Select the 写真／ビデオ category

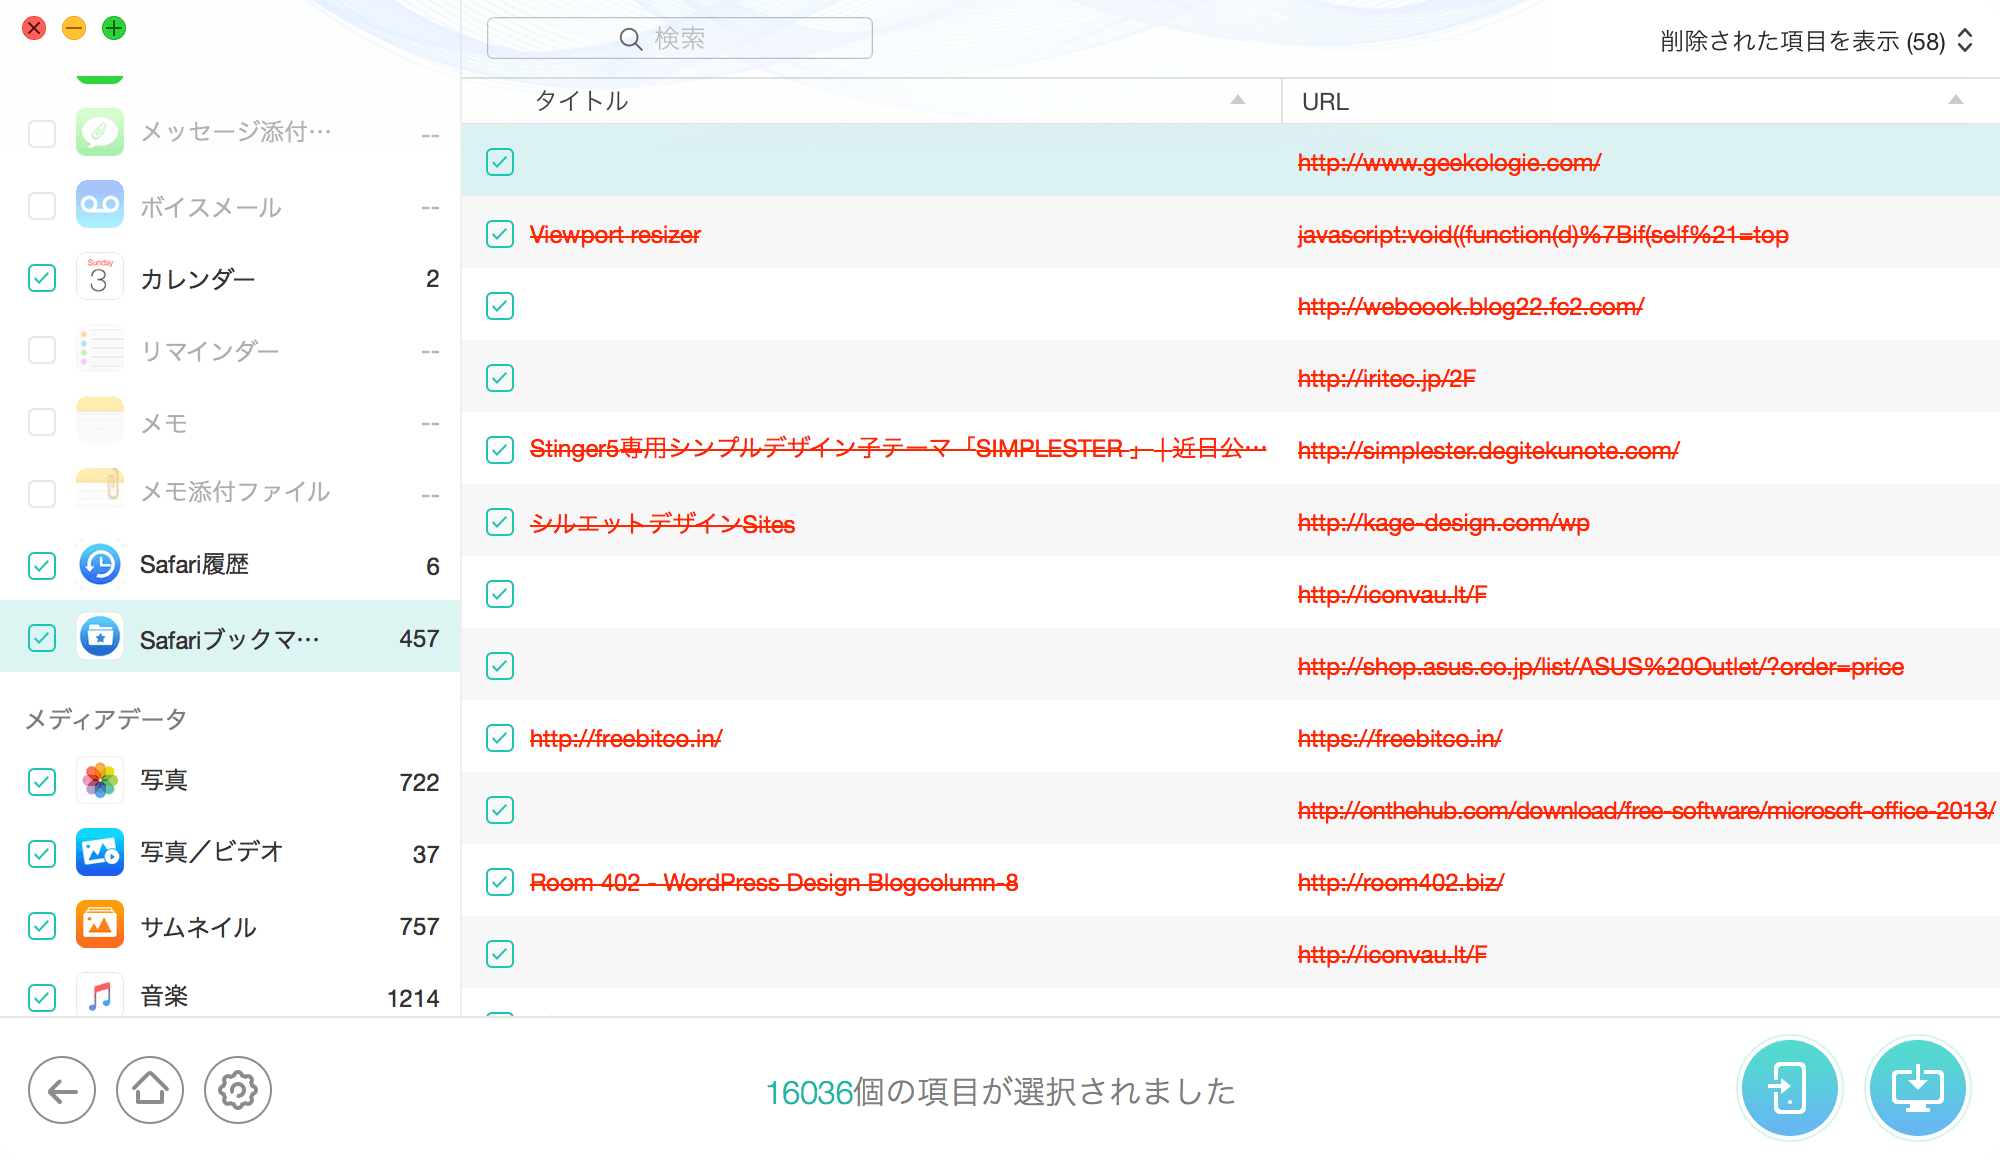(230, 854)
